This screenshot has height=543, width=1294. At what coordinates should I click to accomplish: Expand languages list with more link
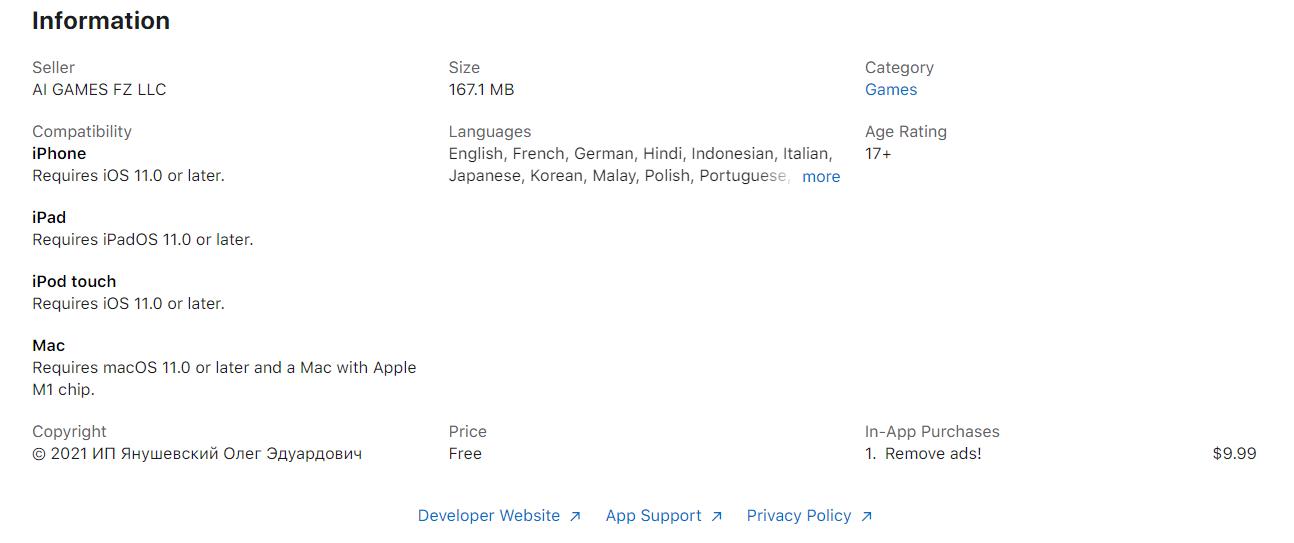point(821,176)
